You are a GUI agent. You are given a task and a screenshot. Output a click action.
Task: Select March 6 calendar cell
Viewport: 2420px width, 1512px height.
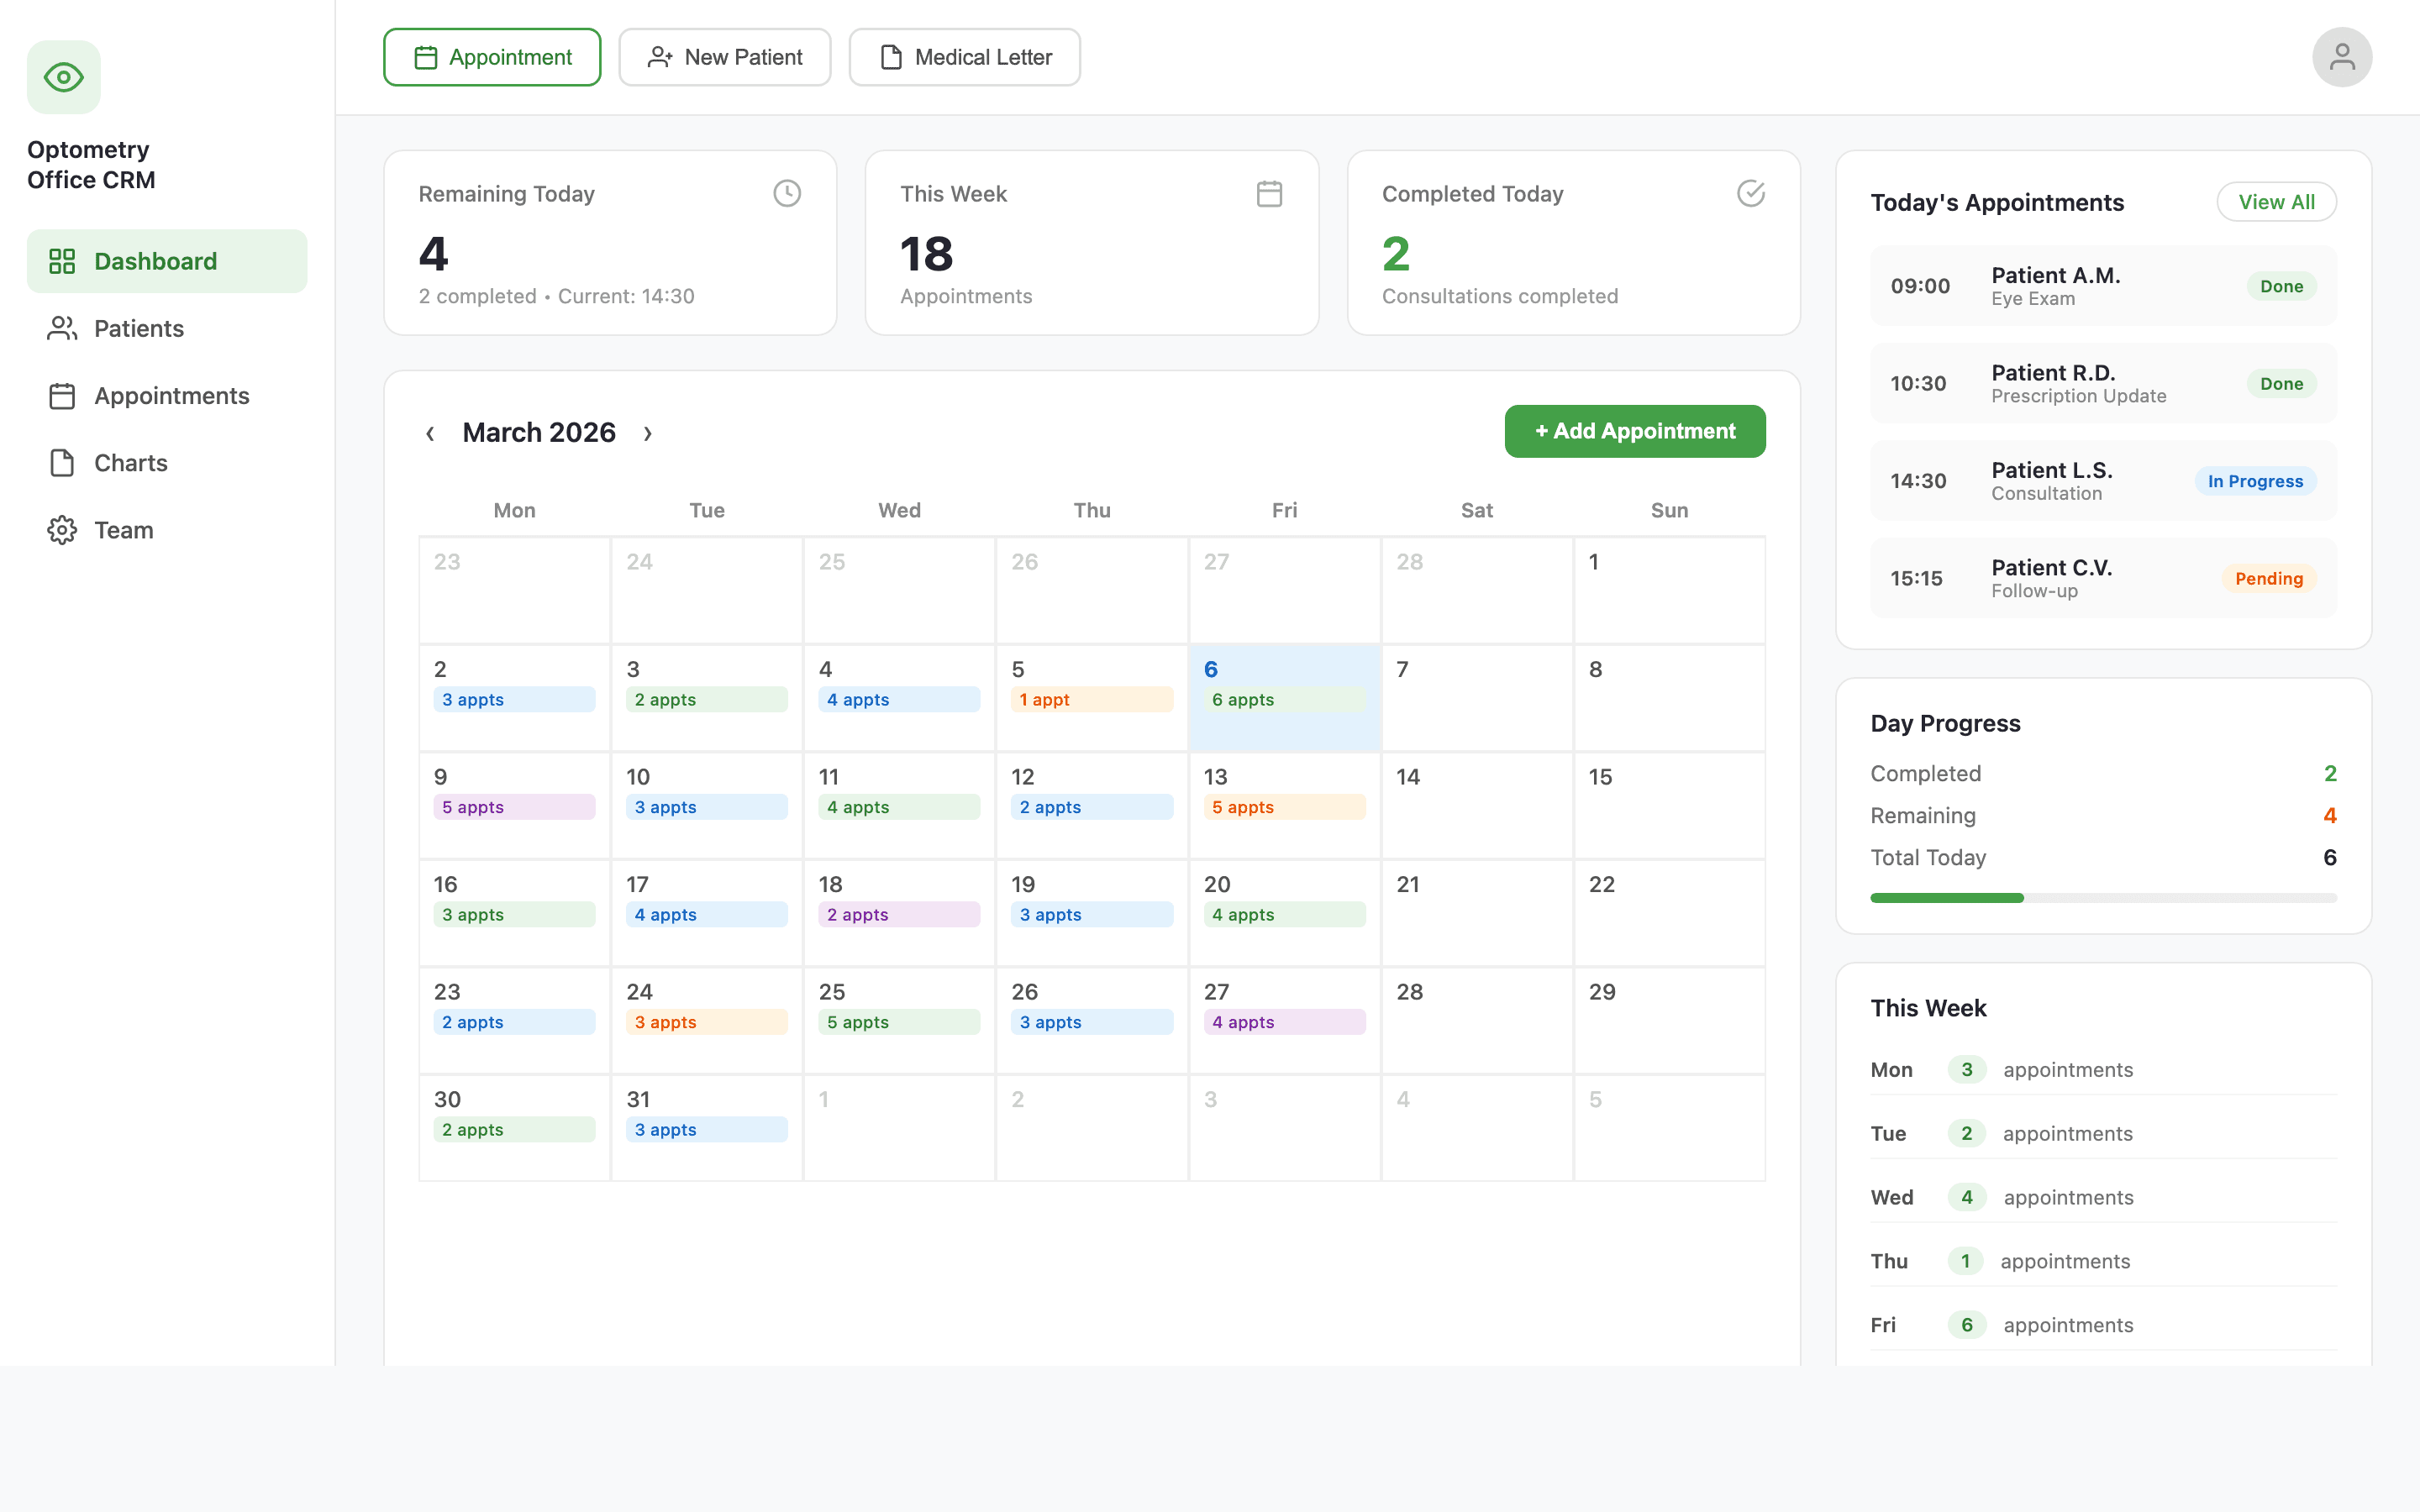[x=1284, y=697]
